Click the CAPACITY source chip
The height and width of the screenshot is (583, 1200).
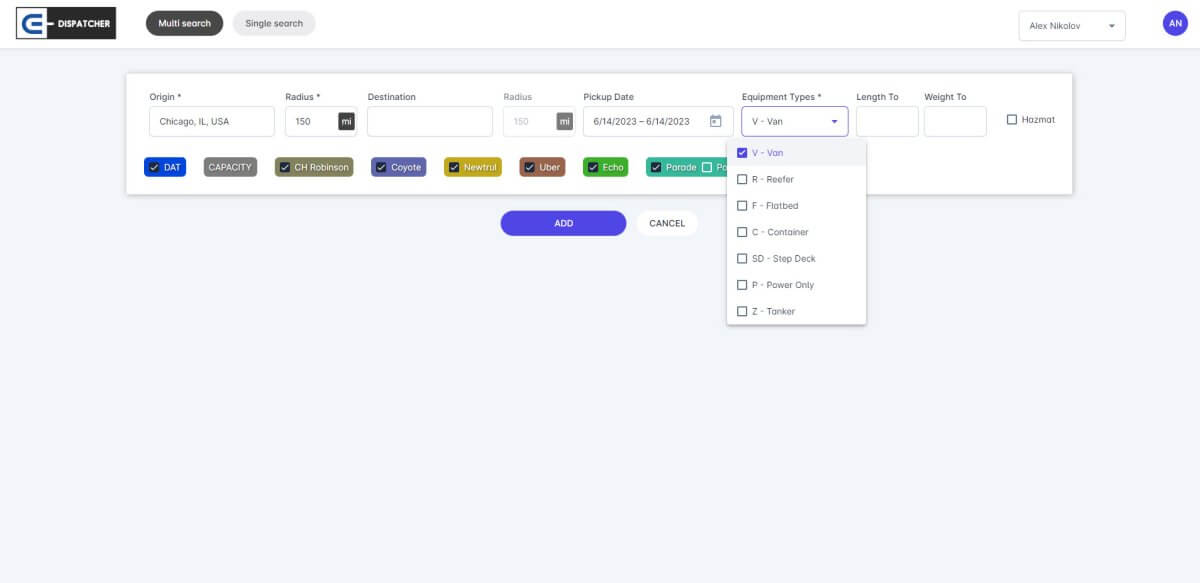[230, 167]
